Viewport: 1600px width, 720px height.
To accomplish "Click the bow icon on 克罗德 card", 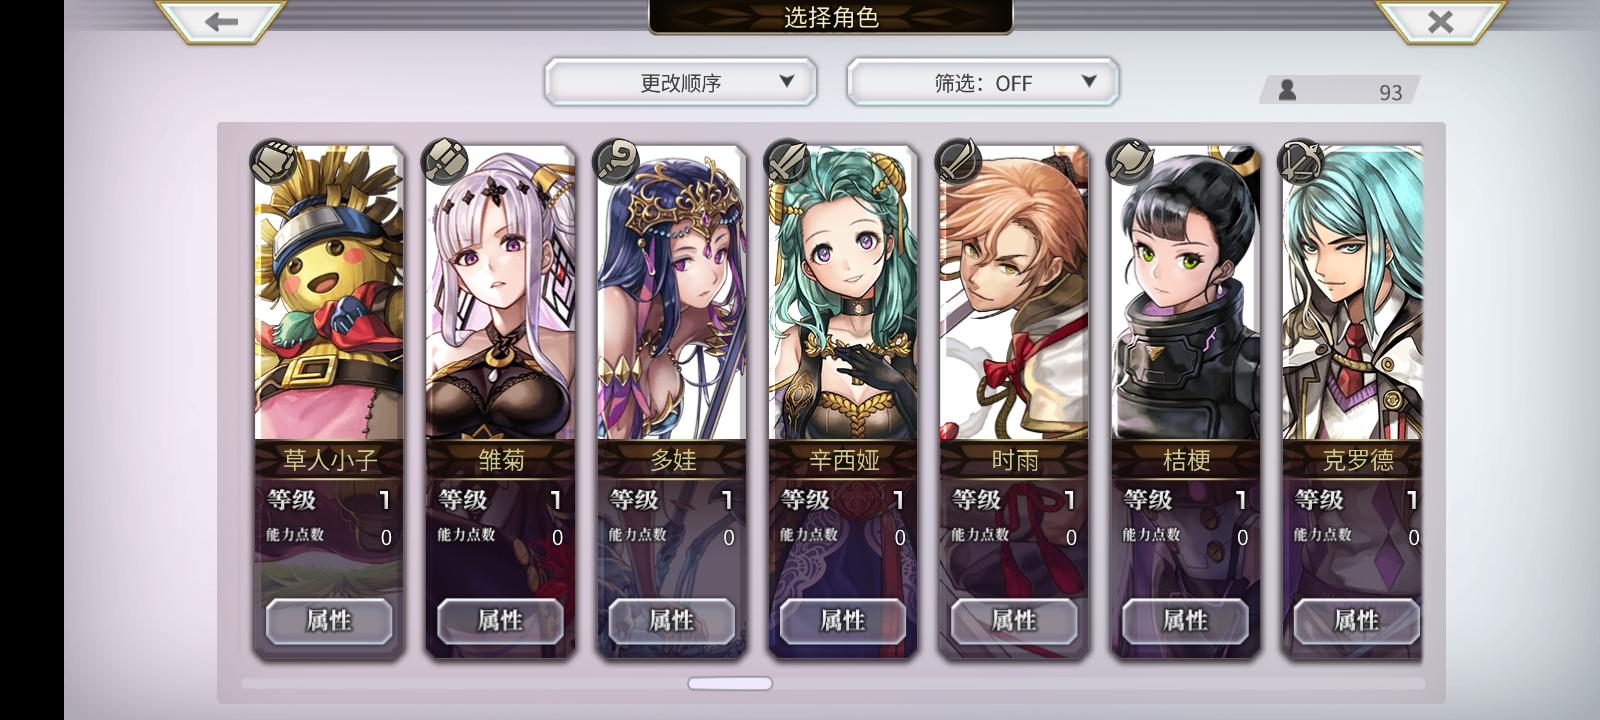I will point(1301,162).
